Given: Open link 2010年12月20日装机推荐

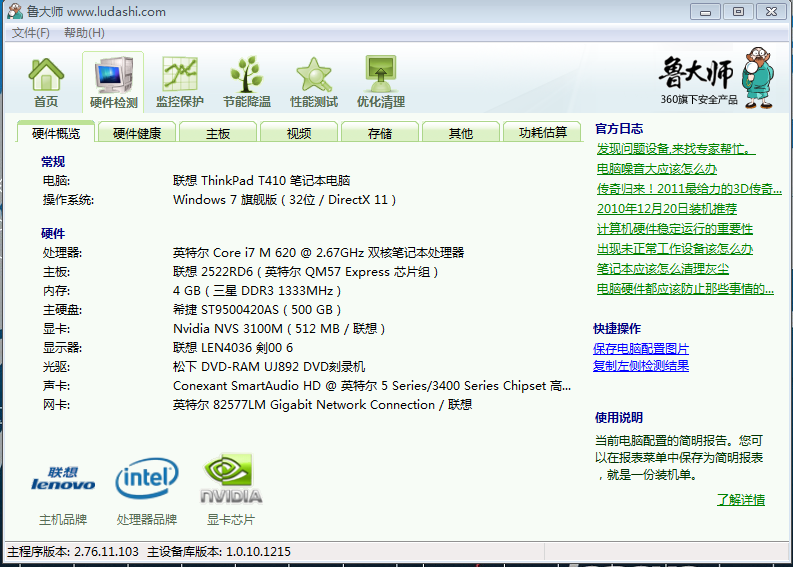Looking at the screenshot, I should click(667, 209).
